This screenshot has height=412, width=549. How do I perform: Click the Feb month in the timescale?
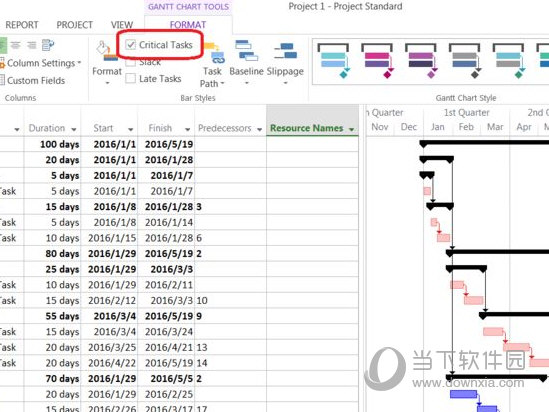(x=466, y=127)
